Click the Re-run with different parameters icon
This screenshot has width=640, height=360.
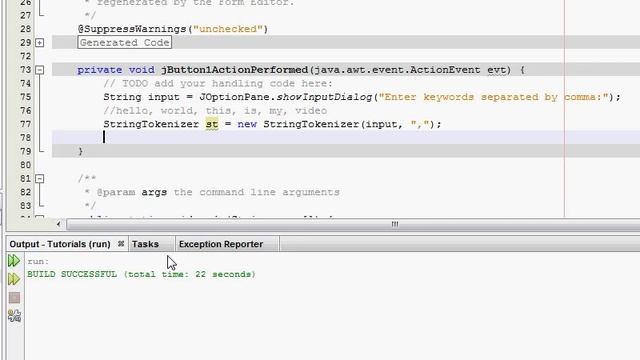pyautogui.click(x=14, y=279)
